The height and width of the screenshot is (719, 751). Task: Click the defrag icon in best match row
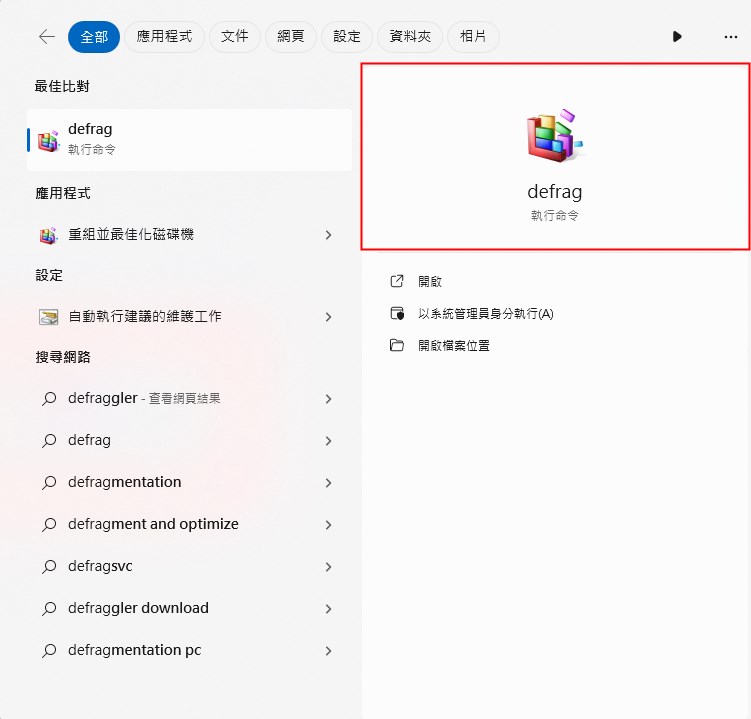(x=48, y=140)
